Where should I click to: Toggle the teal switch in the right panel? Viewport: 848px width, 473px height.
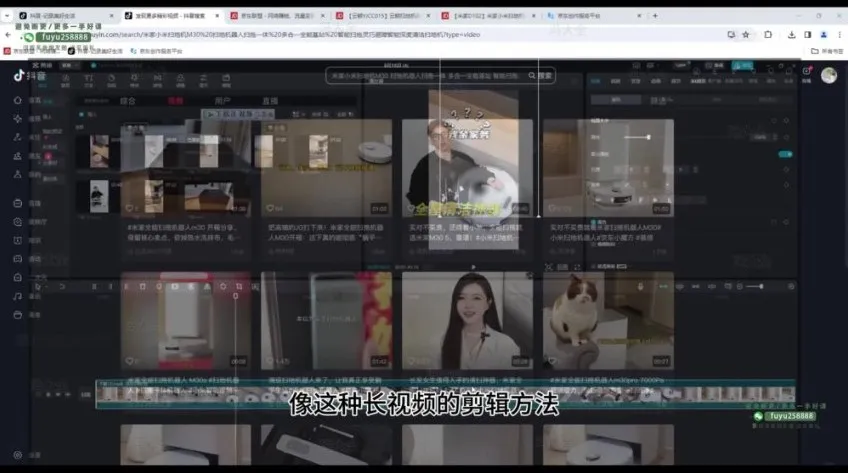(785, 154)
